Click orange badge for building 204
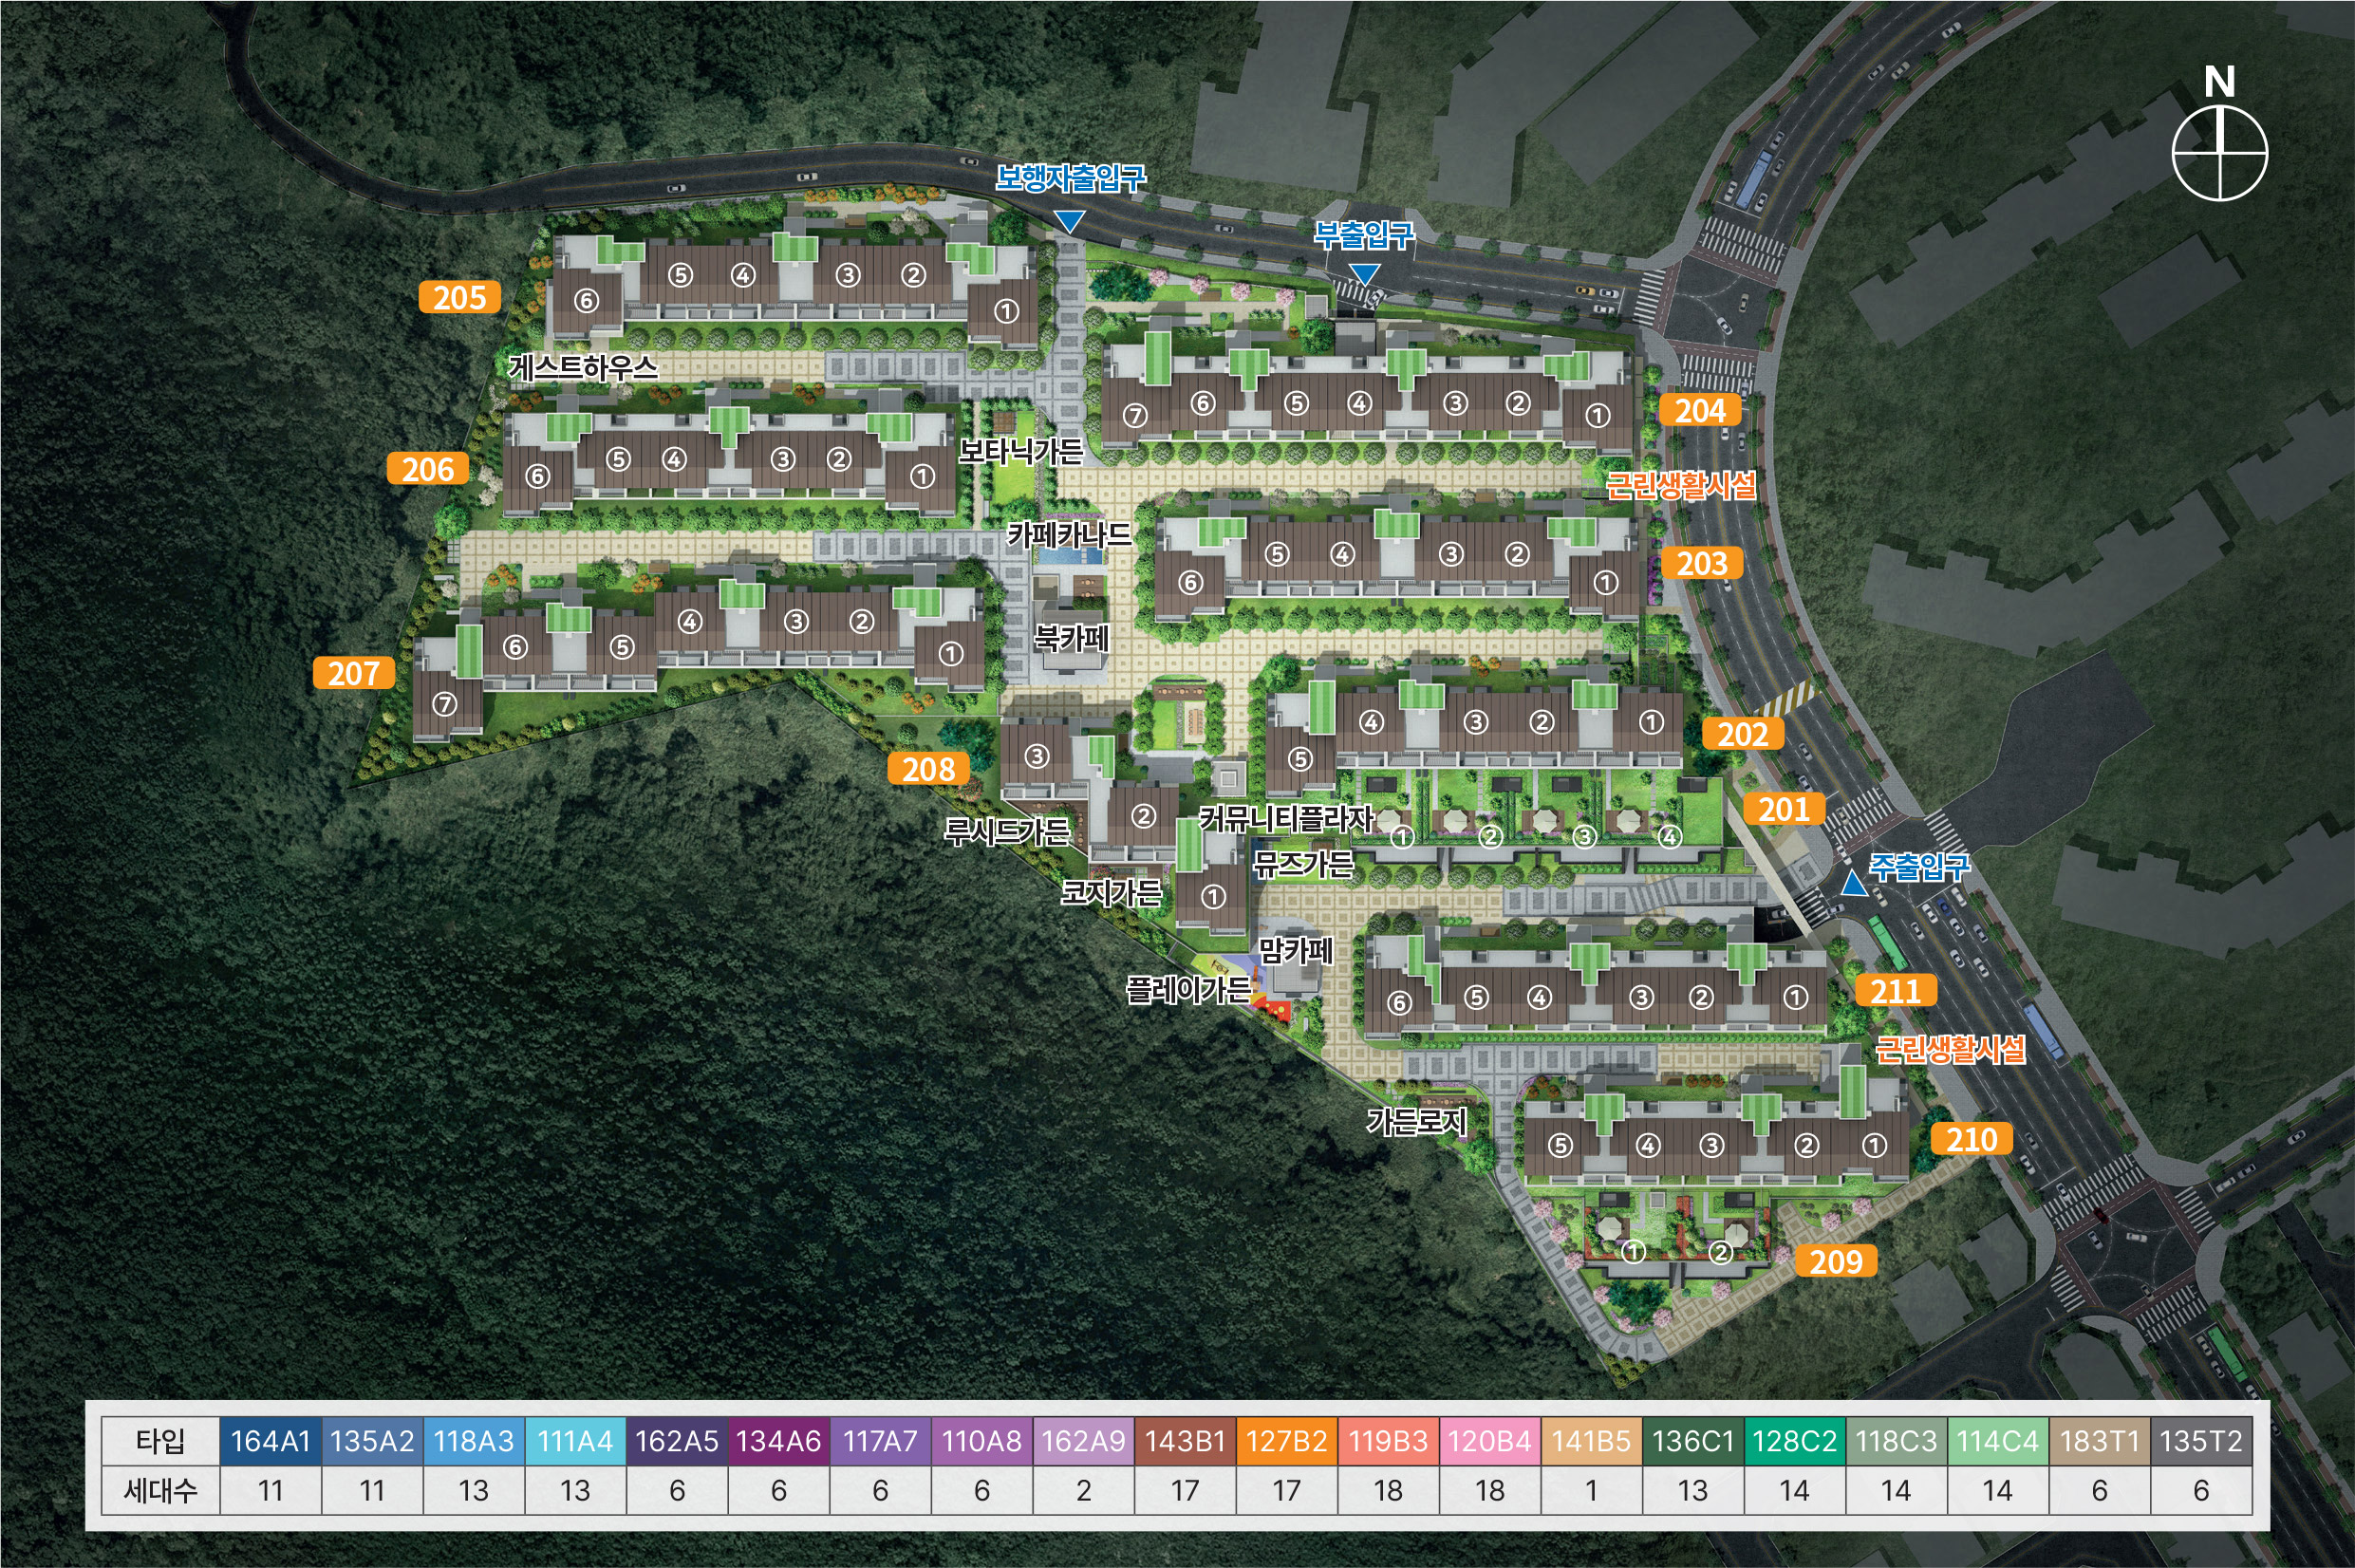 tap(1700, 410)
